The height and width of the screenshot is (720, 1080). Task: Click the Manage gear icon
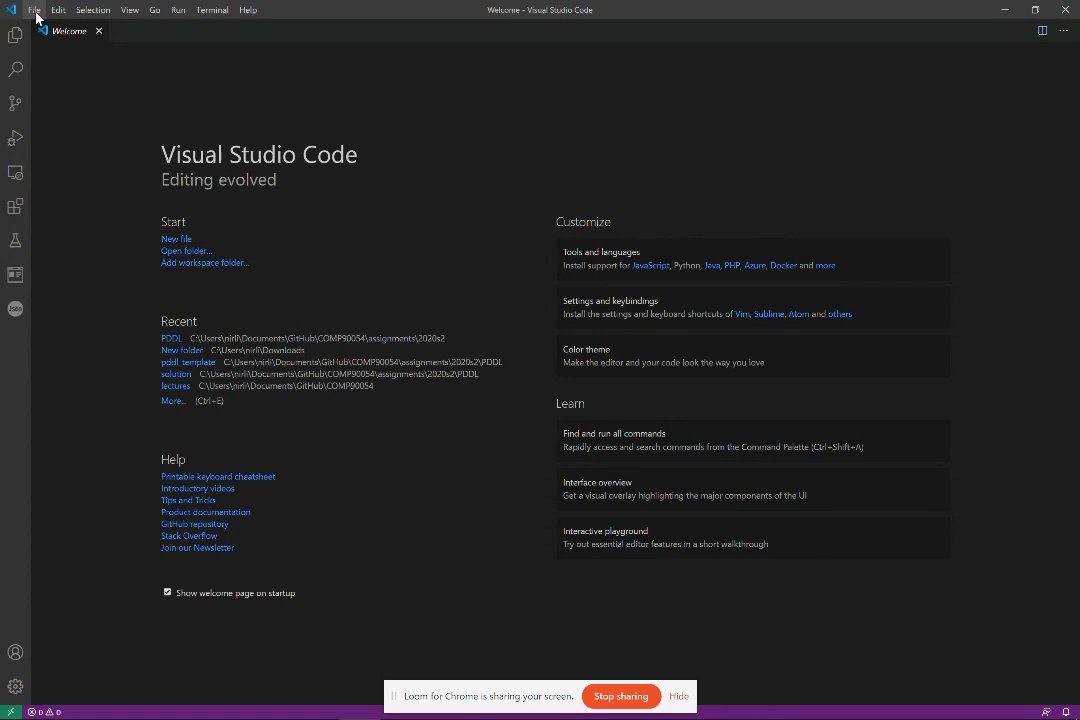[15, 687]
